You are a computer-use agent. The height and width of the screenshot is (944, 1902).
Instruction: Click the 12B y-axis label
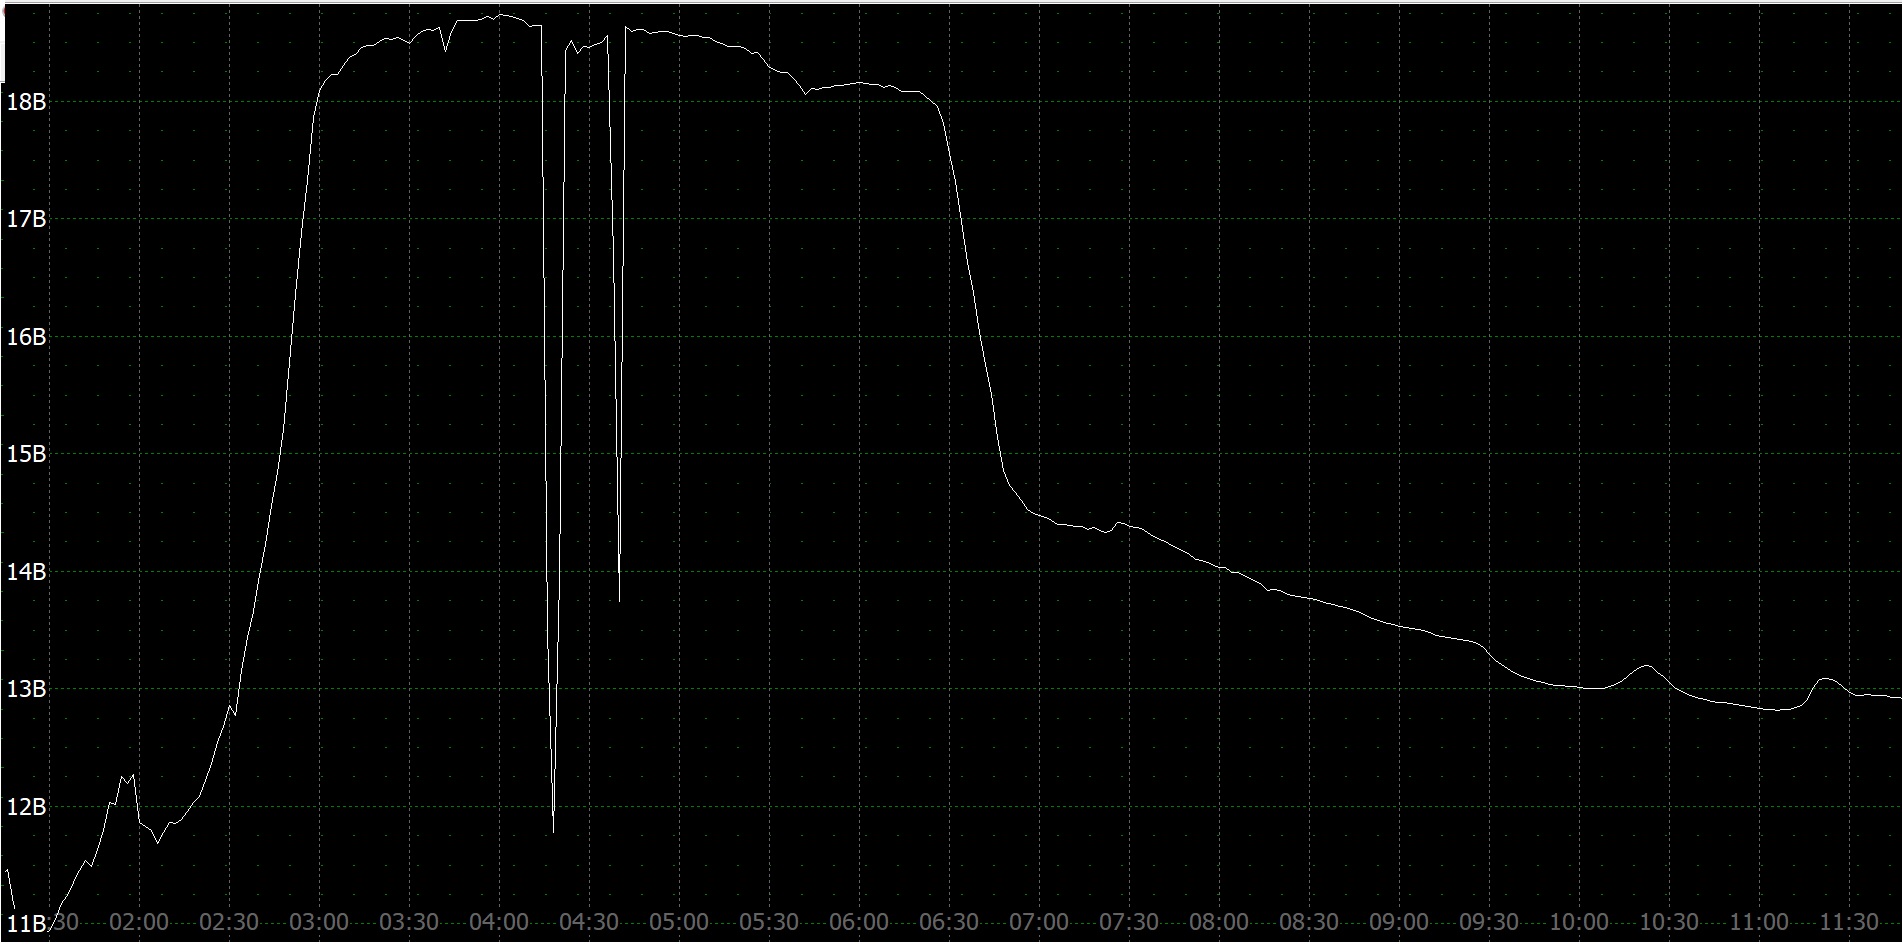pyautogui.click(x=26, y=807)
